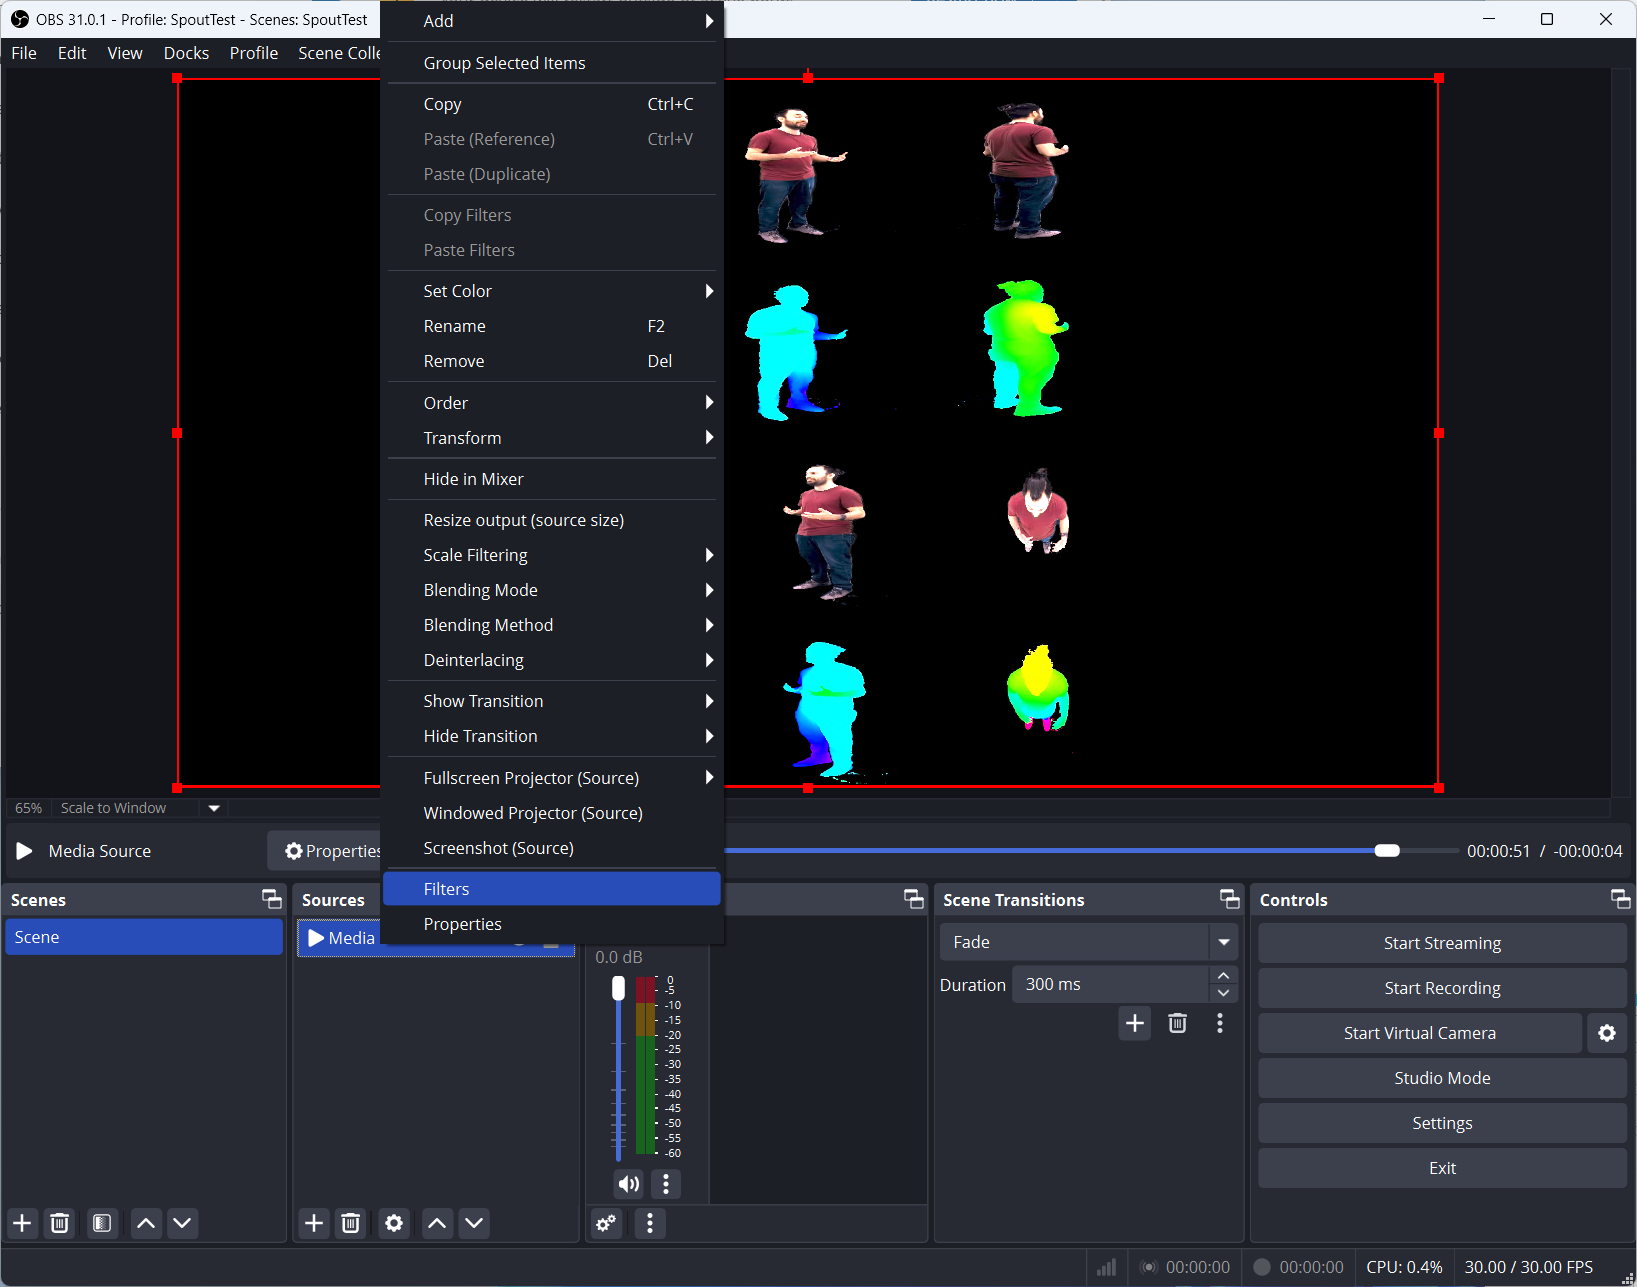Screen dimensions: 1637x1287
Task: Click the Virtual Camera settings gear
Action: coord(1606,1033)
